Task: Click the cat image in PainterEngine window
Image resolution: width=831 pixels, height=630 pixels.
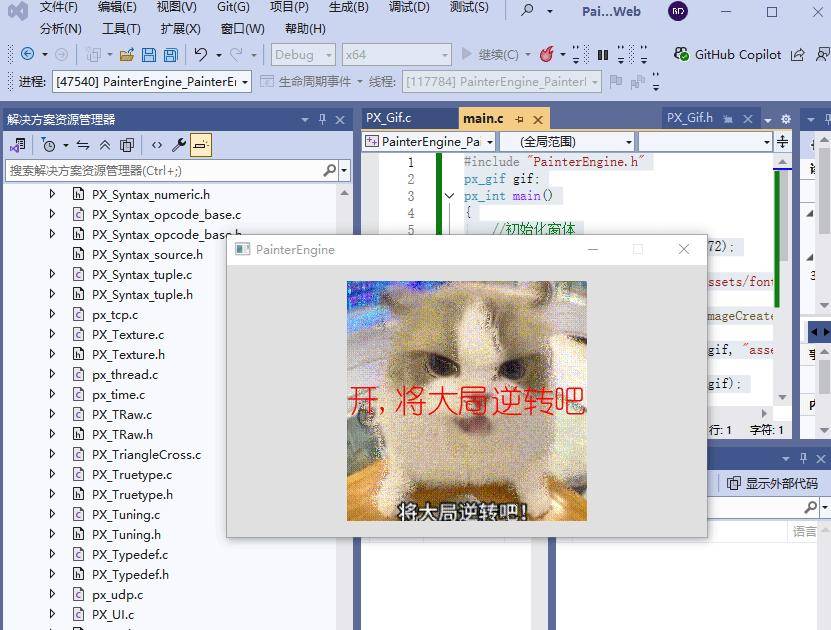Action: 466,401
